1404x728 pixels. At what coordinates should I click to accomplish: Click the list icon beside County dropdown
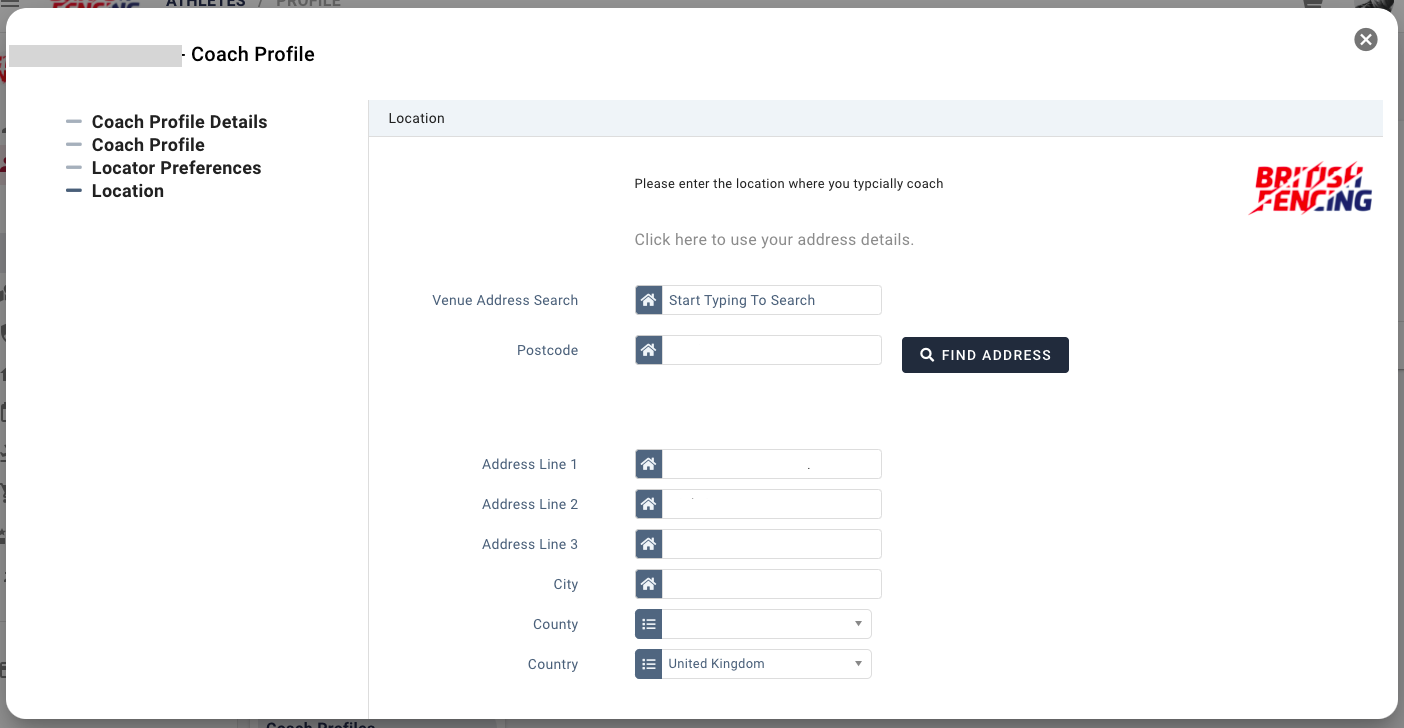649,624
